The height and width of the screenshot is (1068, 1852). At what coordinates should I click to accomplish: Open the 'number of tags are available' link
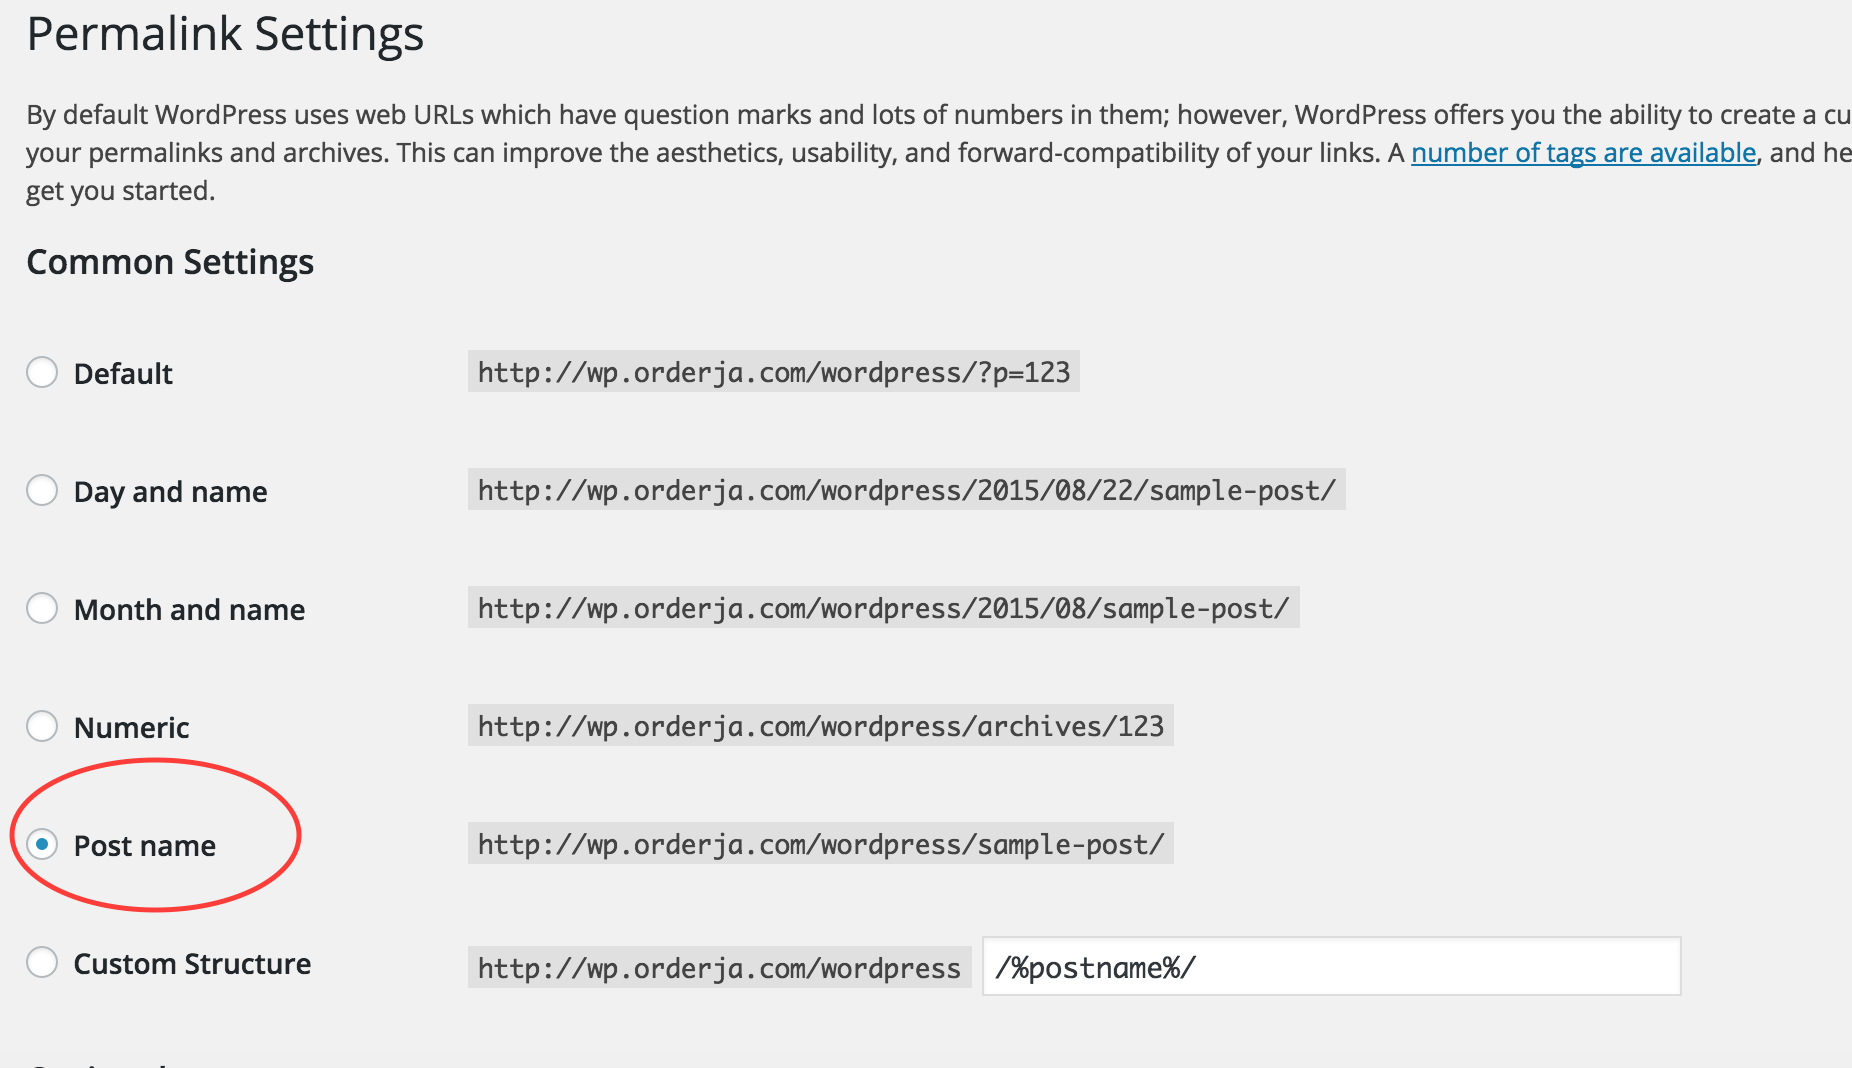[x=1583, y=153]
